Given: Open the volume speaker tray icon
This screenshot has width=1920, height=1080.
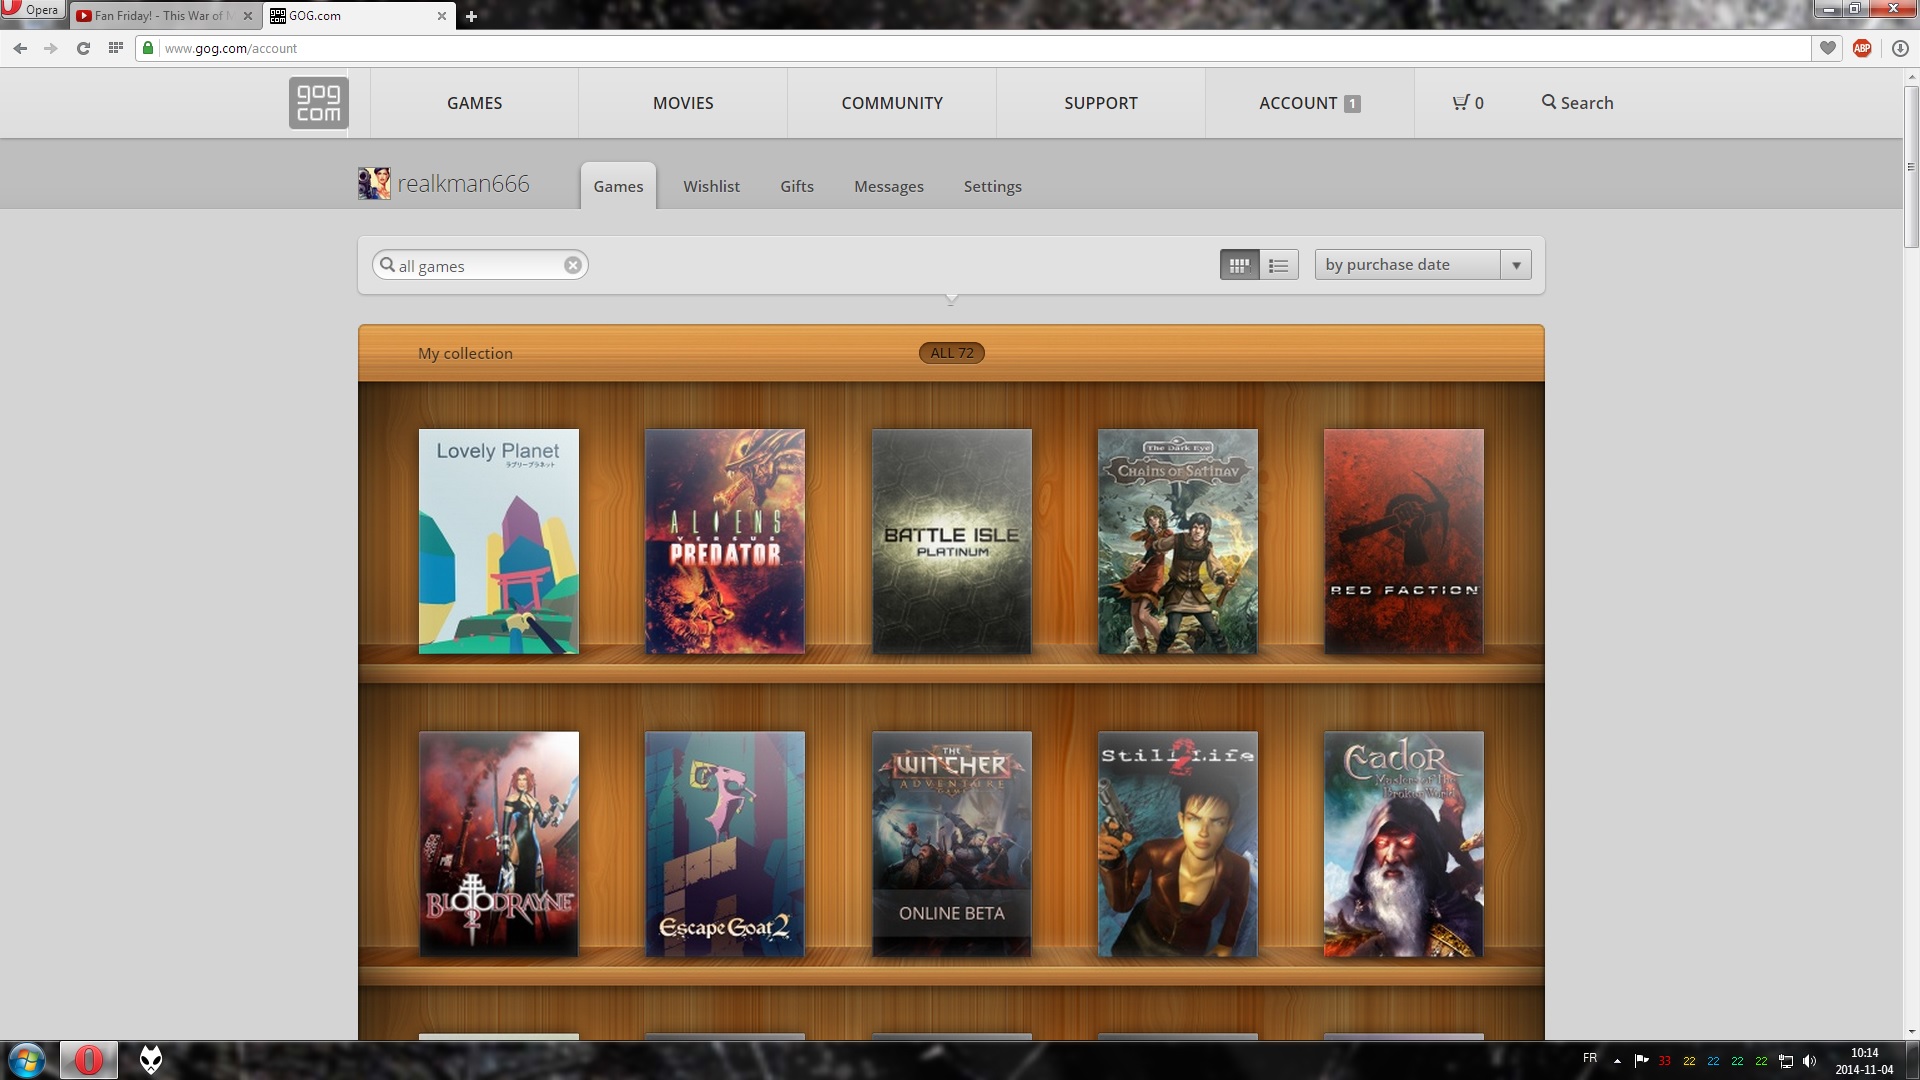Looking at the screenshot, I should click(1809, 1061).
